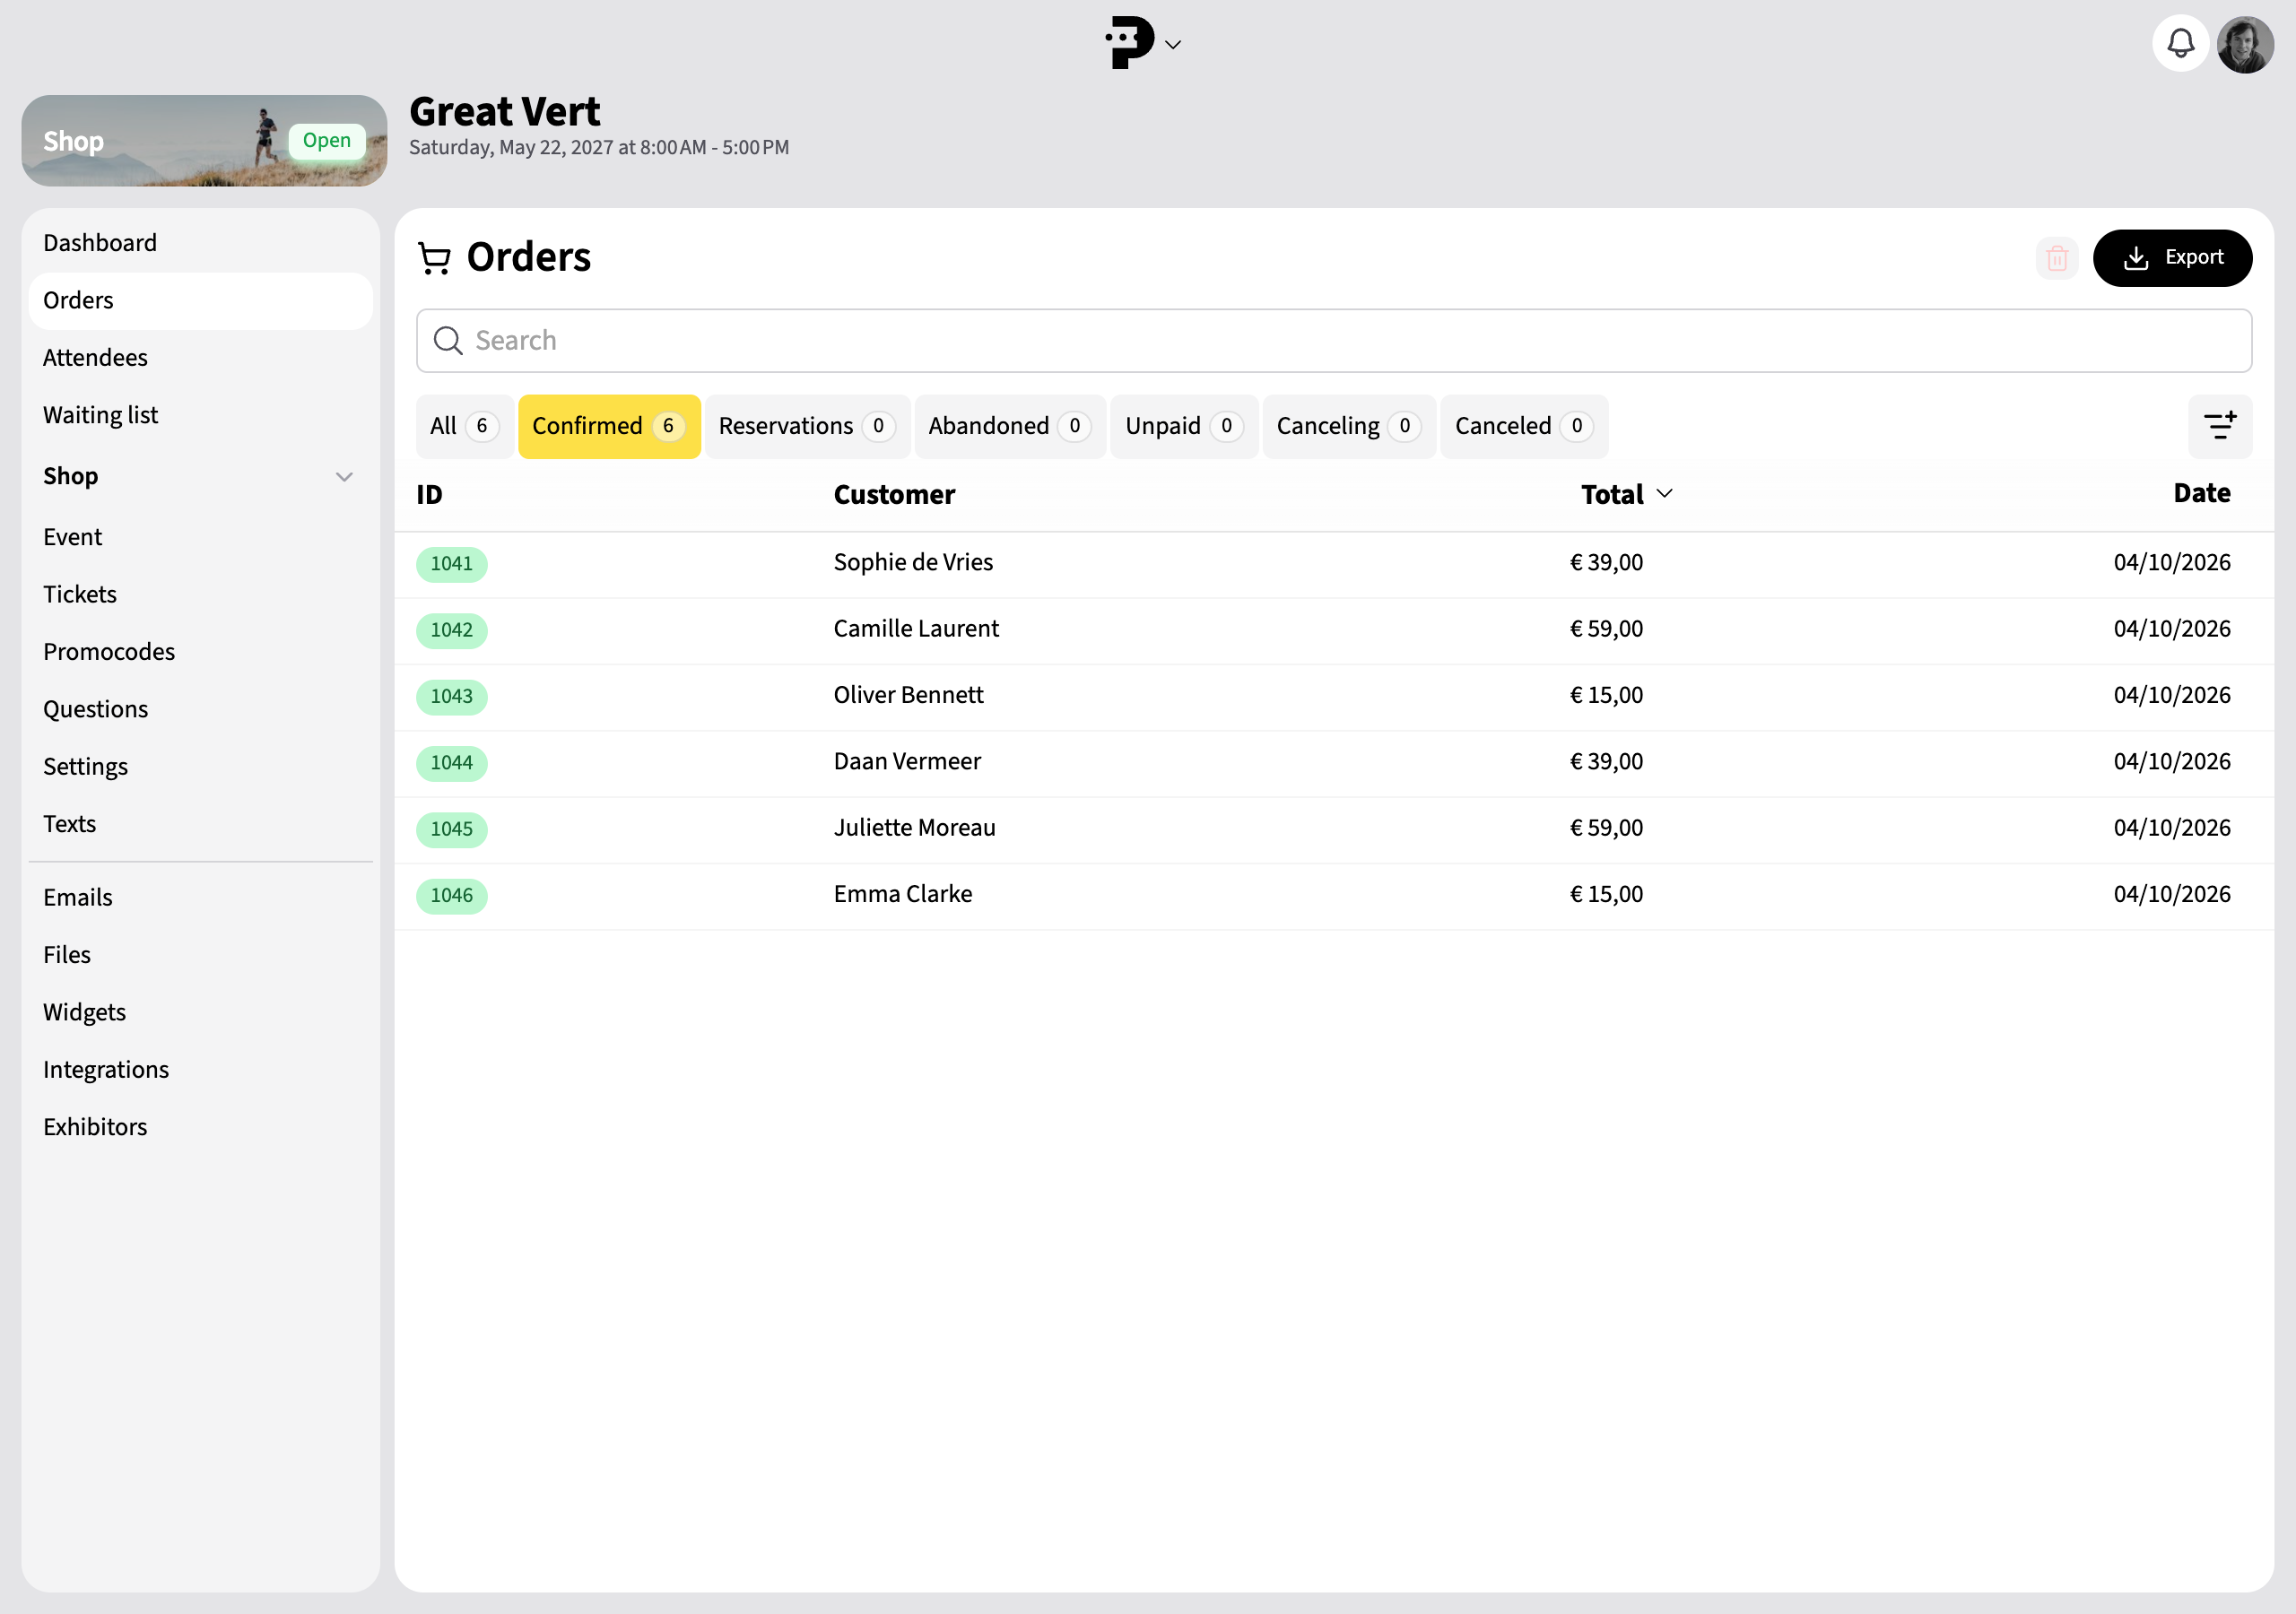Open the Integrations page
The height and width of the screenshot is (1614, 2296).
click(x=201, y=1070)
